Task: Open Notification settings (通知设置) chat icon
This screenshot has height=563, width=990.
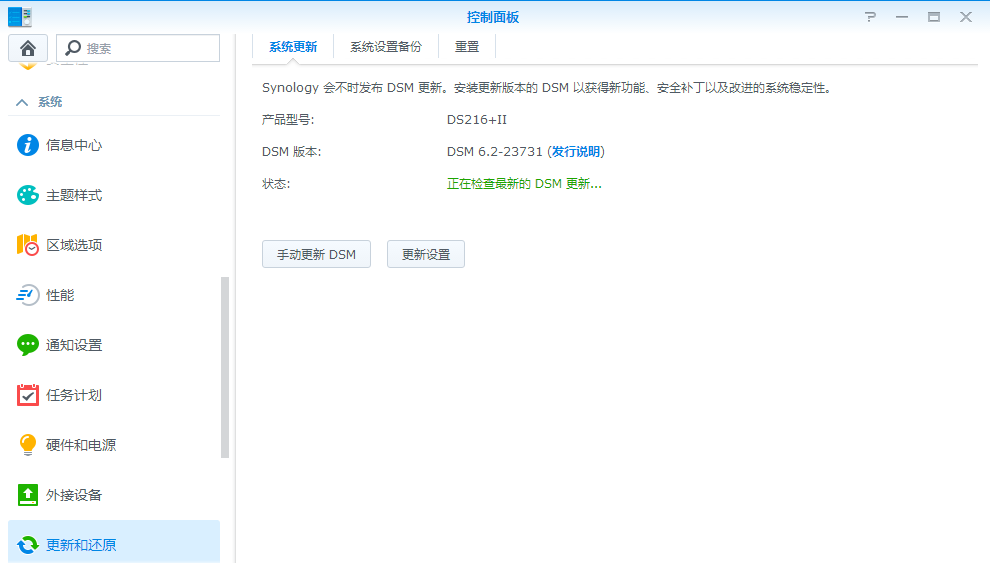Action: coord(29,345)
